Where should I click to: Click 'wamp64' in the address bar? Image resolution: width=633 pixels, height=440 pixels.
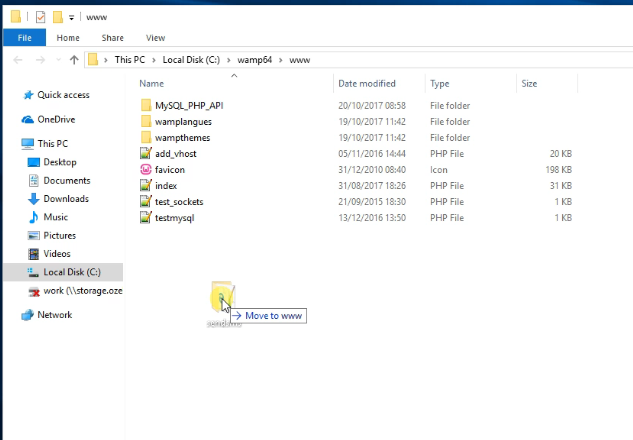click(254, 60)
